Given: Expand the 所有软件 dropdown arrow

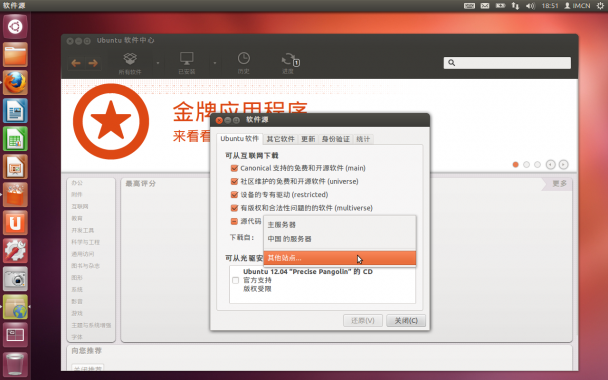Looking at the screenshot, I should [158, 63].
